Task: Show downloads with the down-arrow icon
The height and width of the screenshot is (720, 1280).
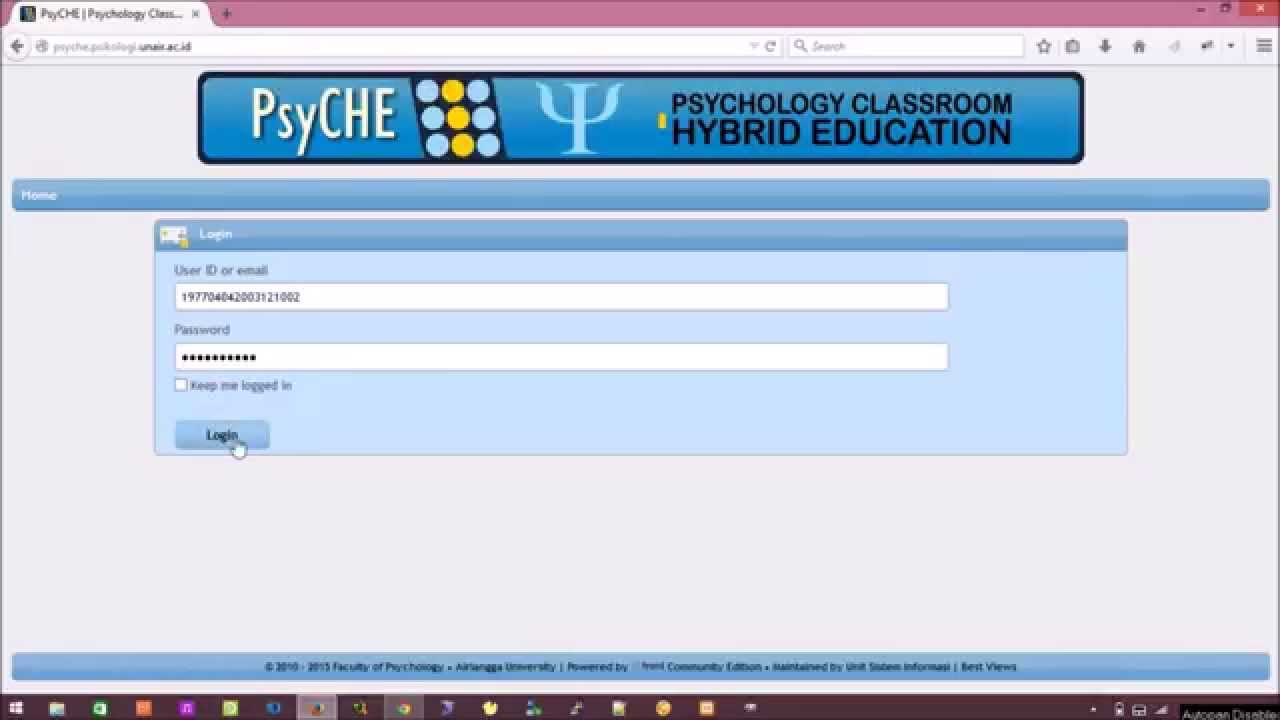Action: pos(1105,46)
